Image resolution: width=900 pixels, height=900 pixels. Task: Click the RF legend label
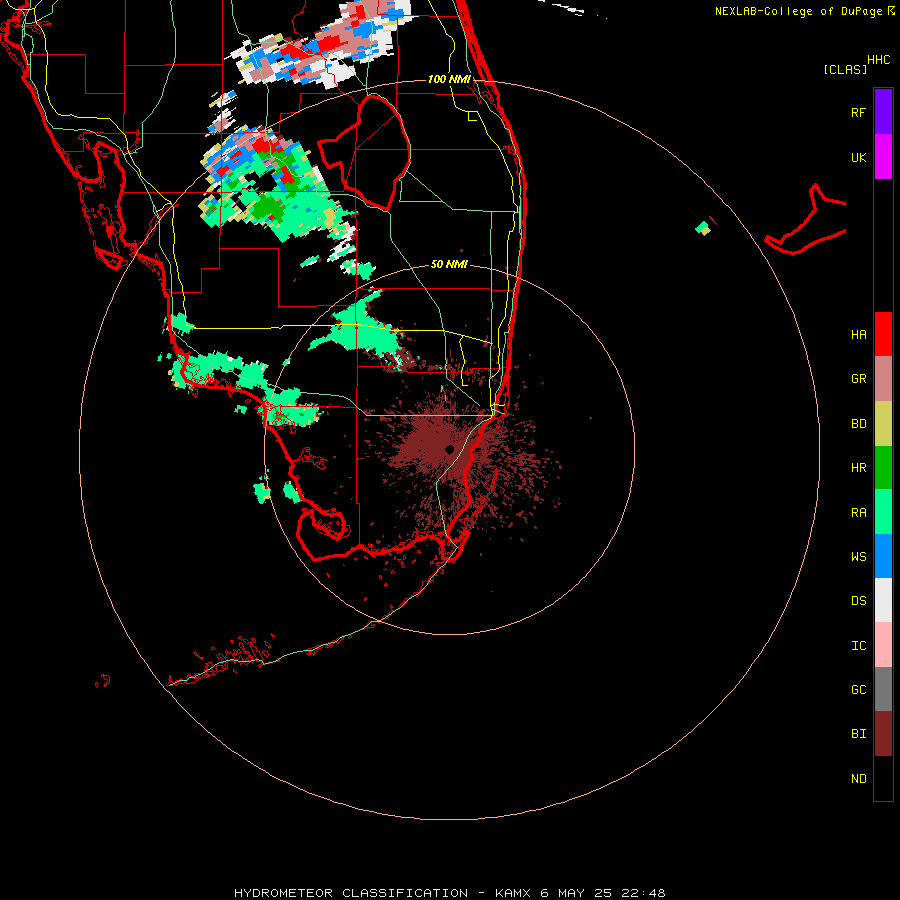tap(858, 112)
